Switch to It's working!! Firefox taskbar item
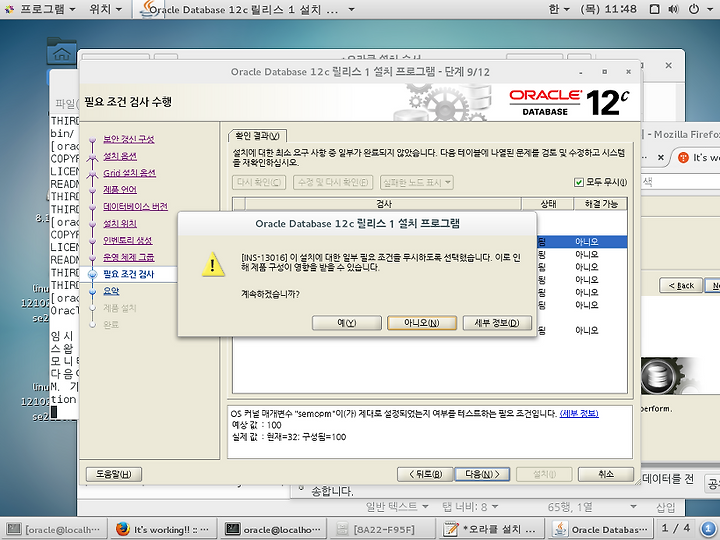This screenshot has width=720, height=540. 163,529
